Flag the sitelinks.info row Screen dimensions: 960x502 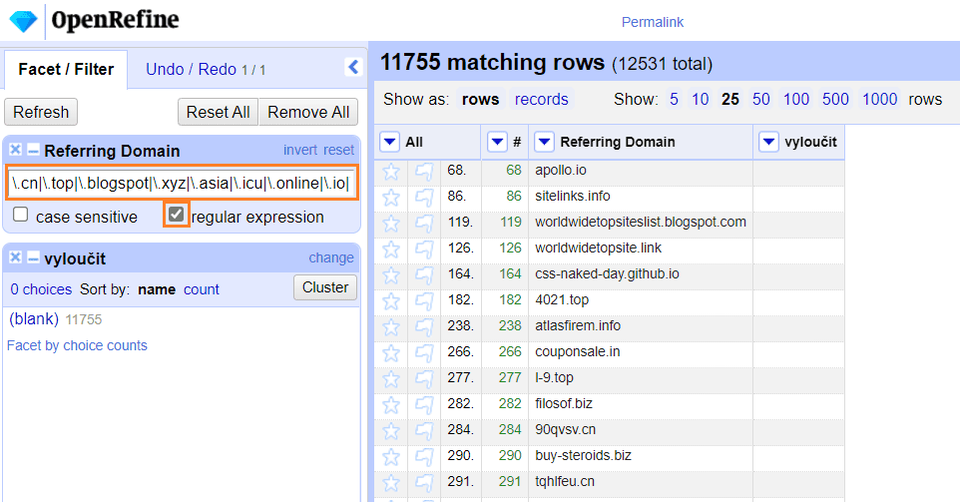click(424, 196)
